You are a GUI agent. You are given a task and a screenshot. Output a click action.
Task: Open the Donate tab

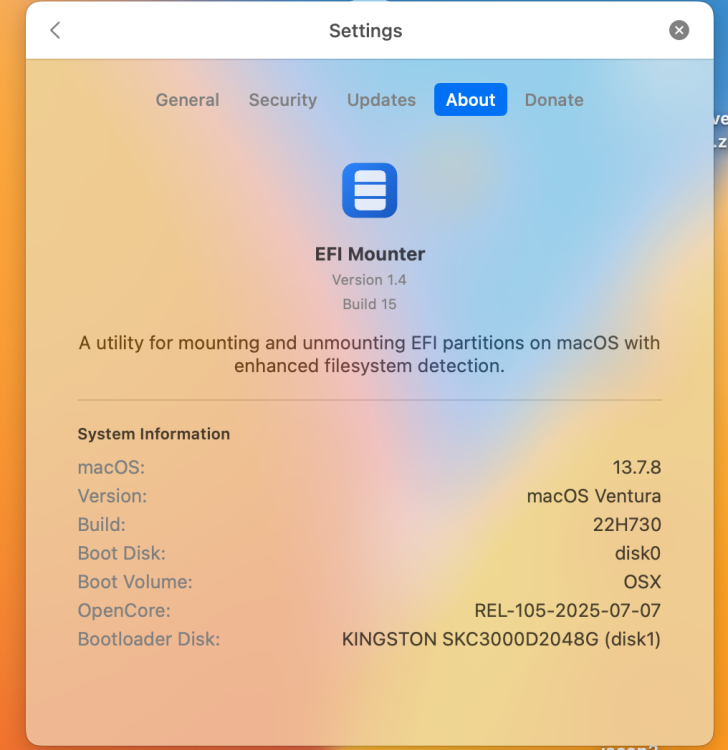pos(554,99)
